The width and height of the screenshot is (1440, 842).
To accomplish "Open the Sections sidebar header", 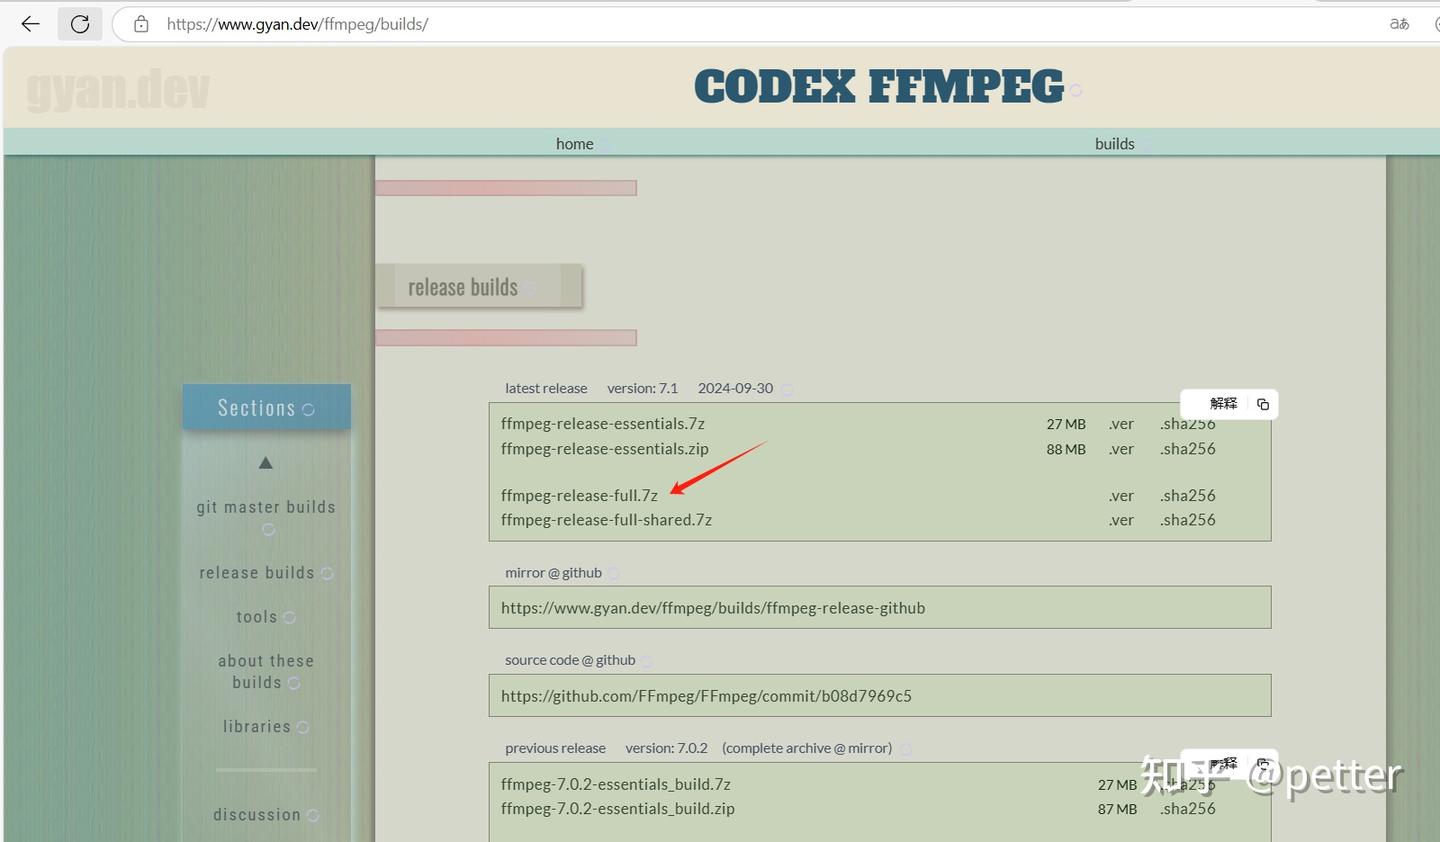I will pyautogui.click(x=266, y=408).
